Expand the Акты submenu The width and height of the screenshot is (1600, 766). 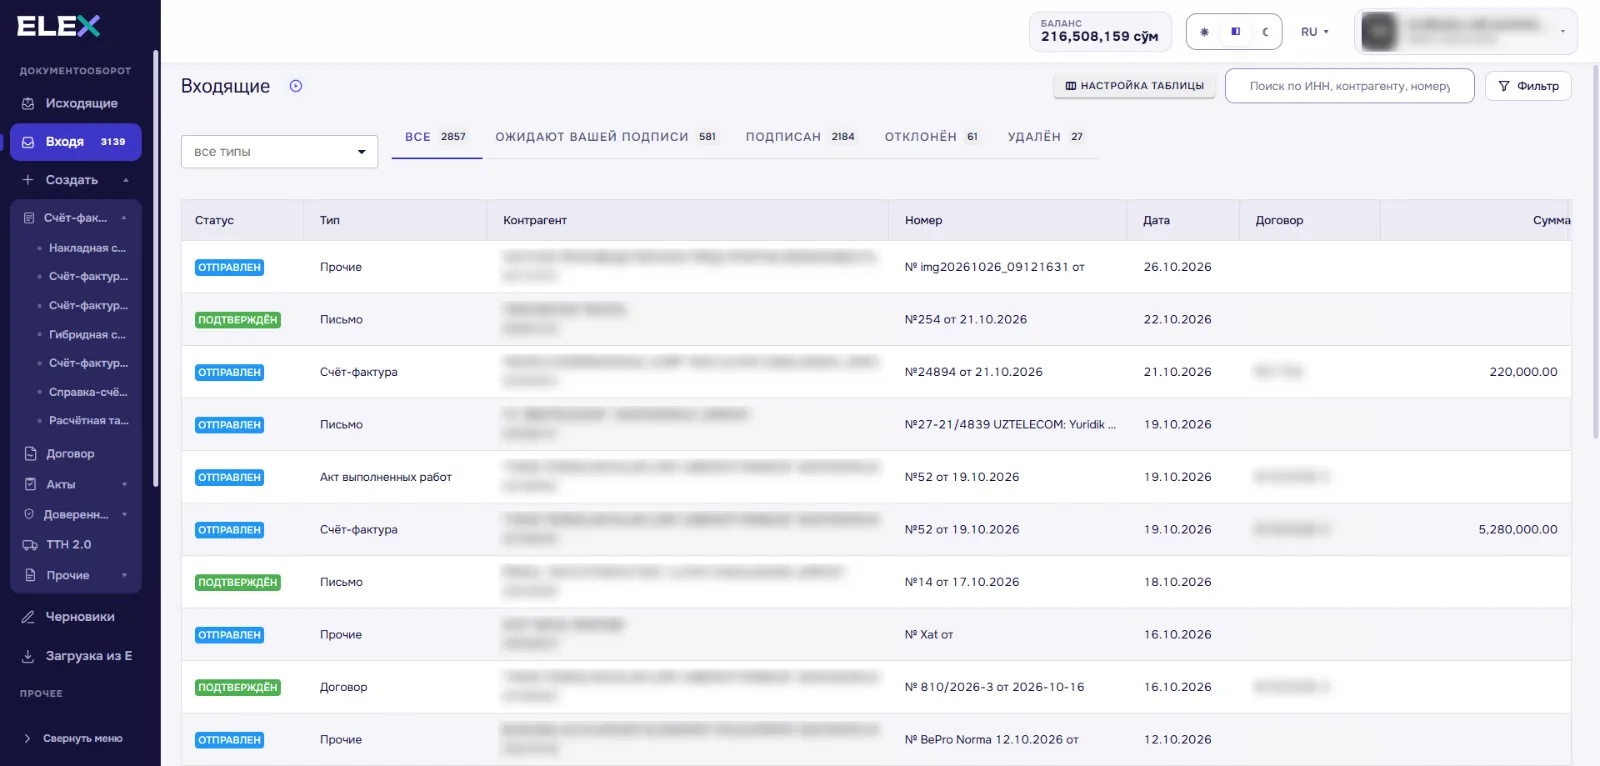(124, 485)
